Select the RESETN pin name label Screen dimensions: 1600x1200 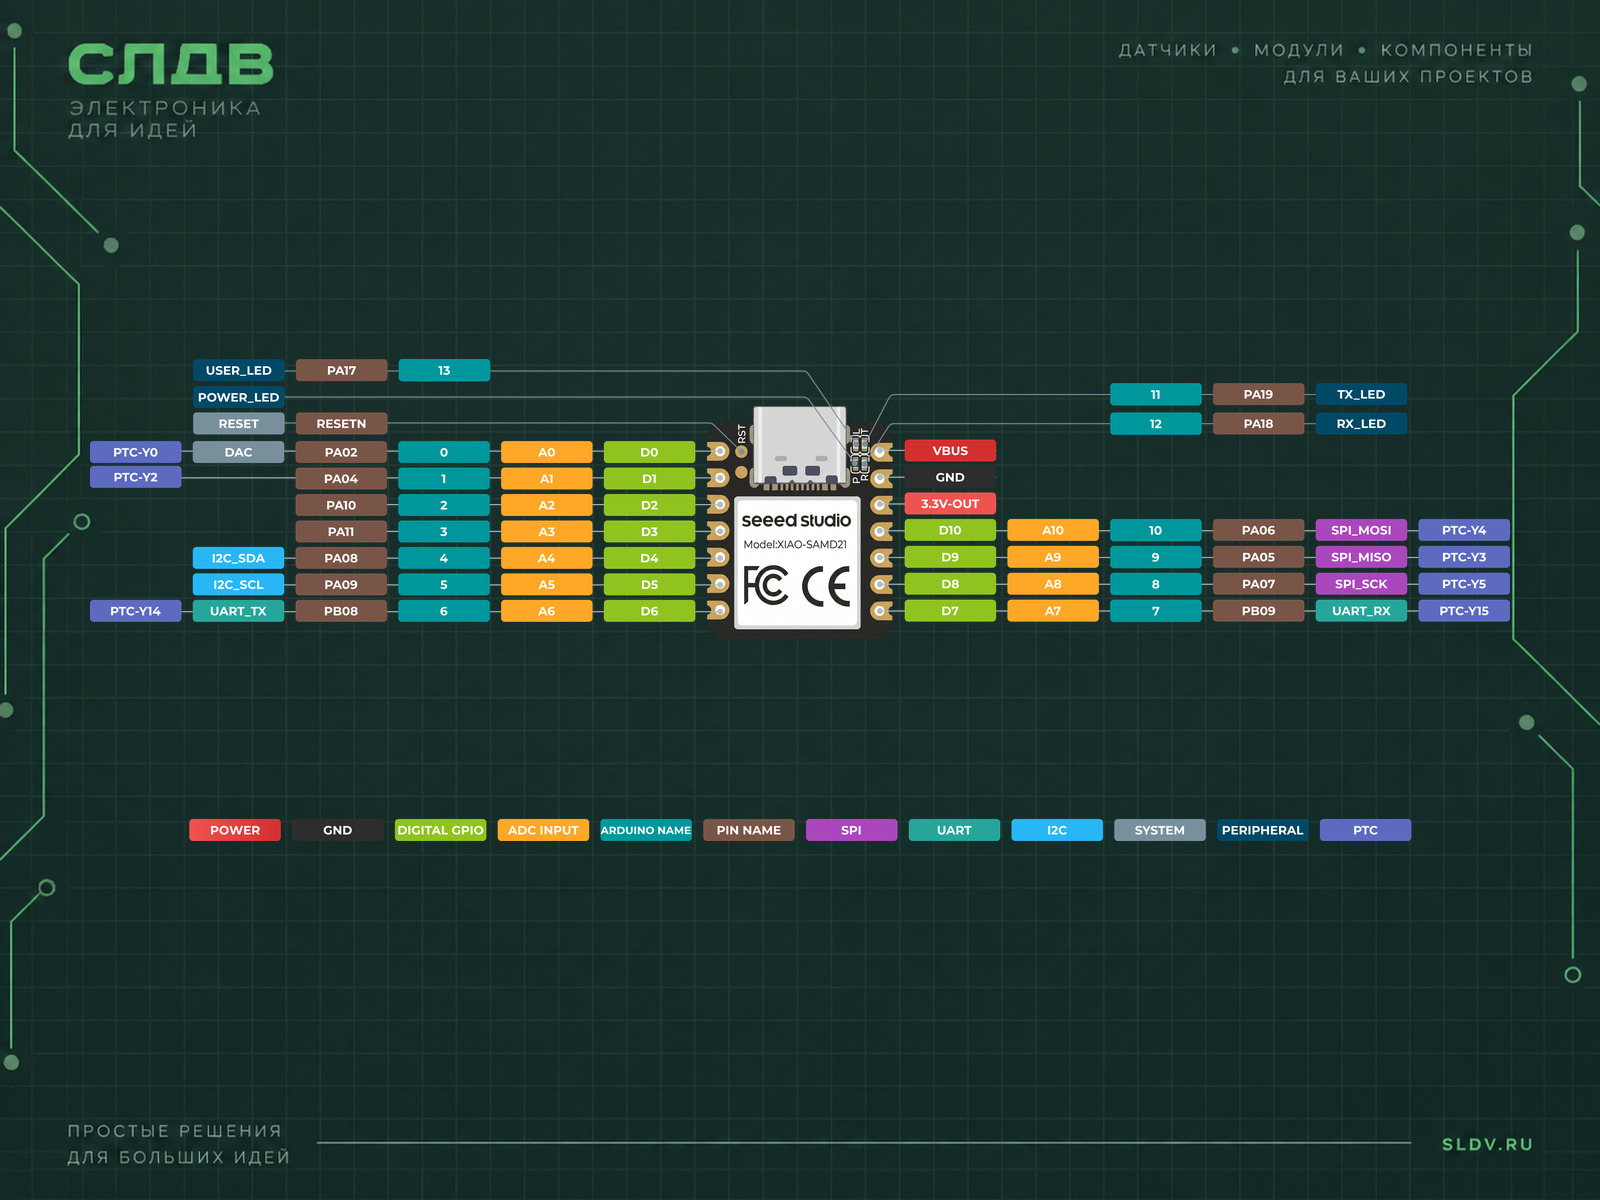coord(341,424)
